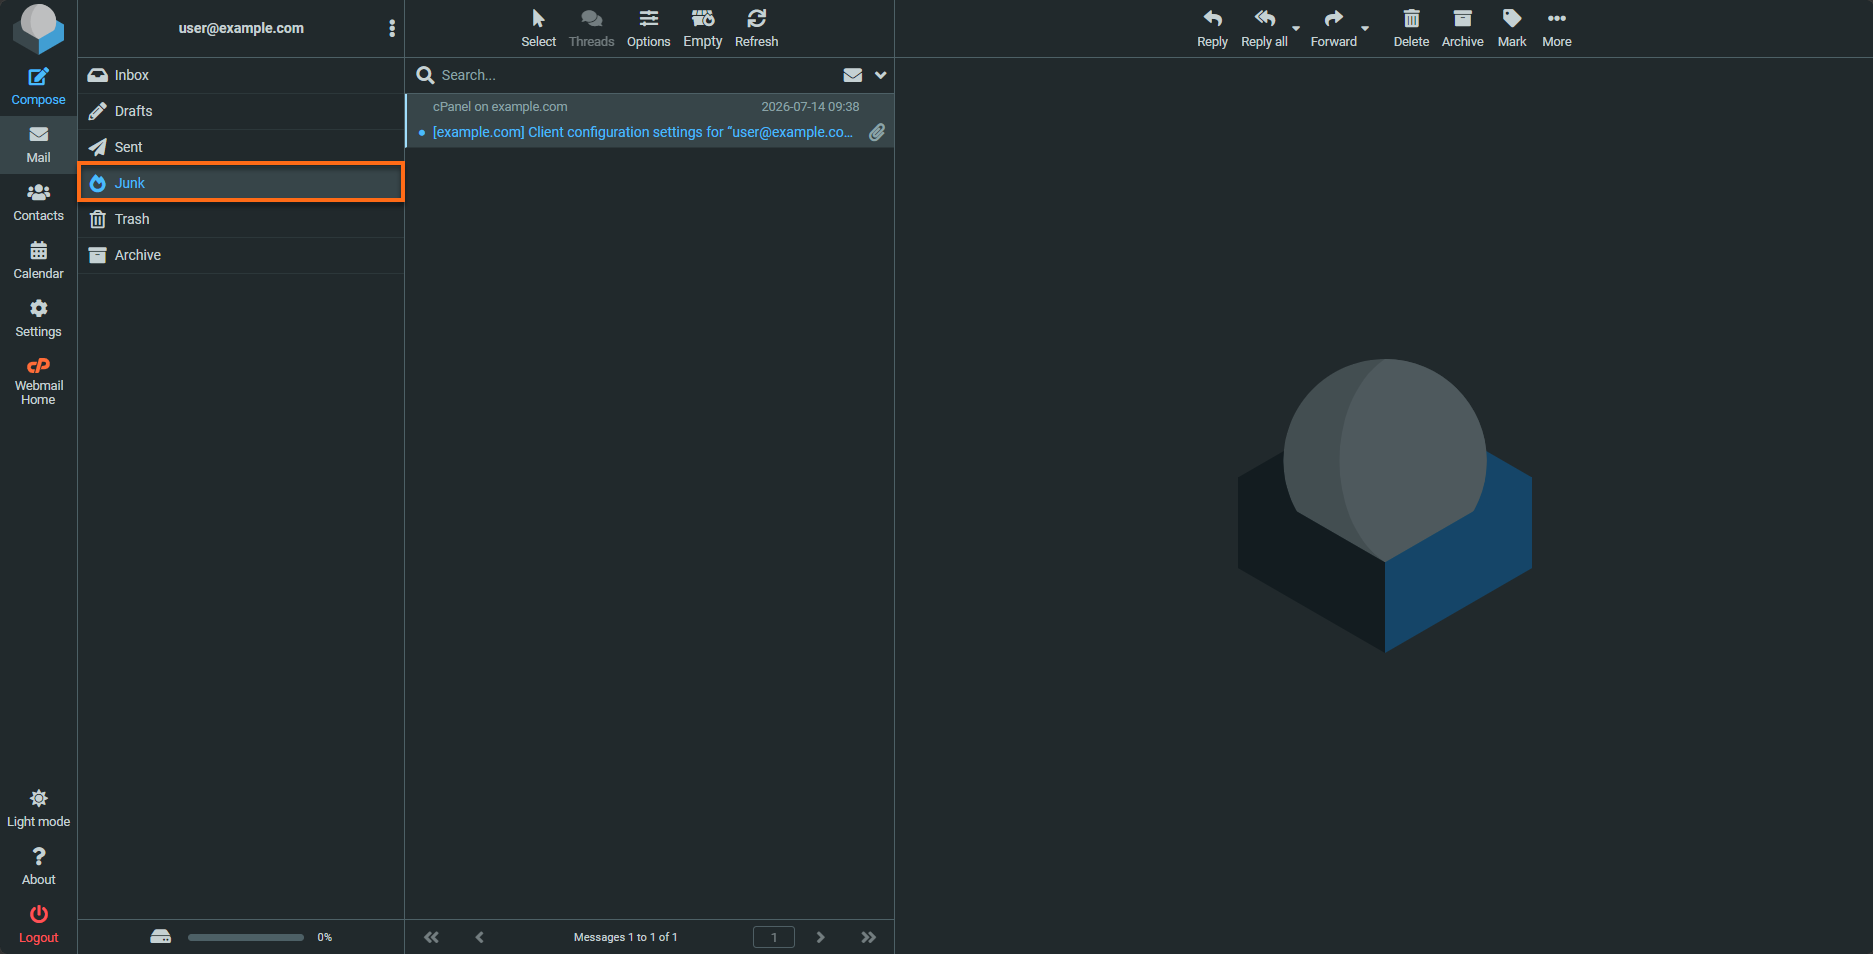The width and height of the screenshot is (1873, 954).
Task: Switch to the Mail section
Action: pyautogui.click(x=38, y=145)
